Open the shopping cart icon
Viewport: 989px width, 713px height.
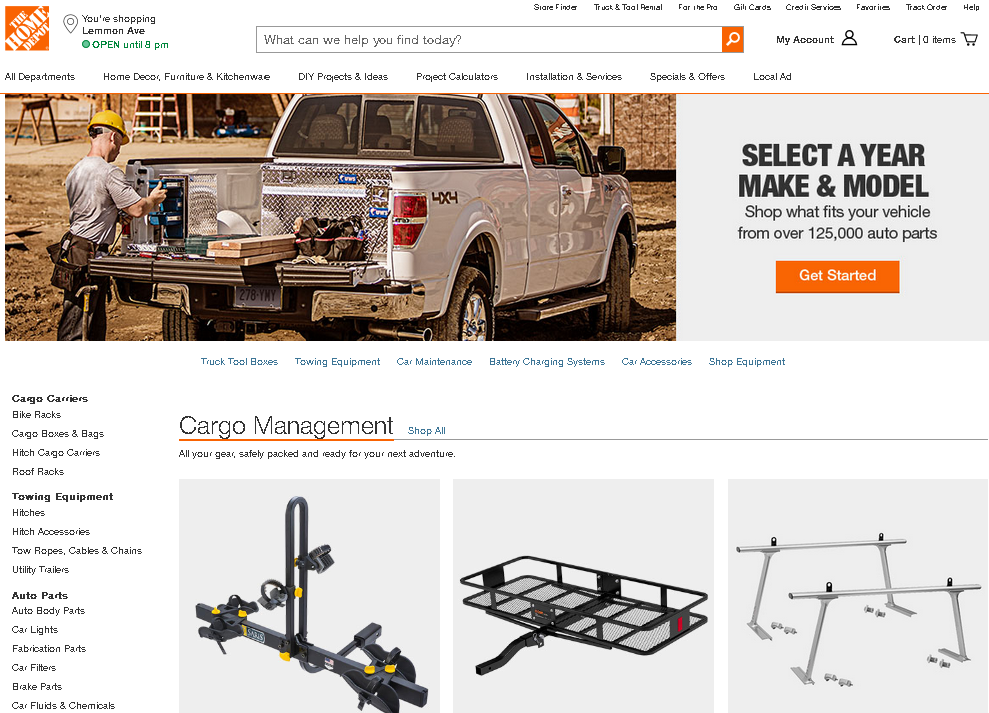(969, 39)
